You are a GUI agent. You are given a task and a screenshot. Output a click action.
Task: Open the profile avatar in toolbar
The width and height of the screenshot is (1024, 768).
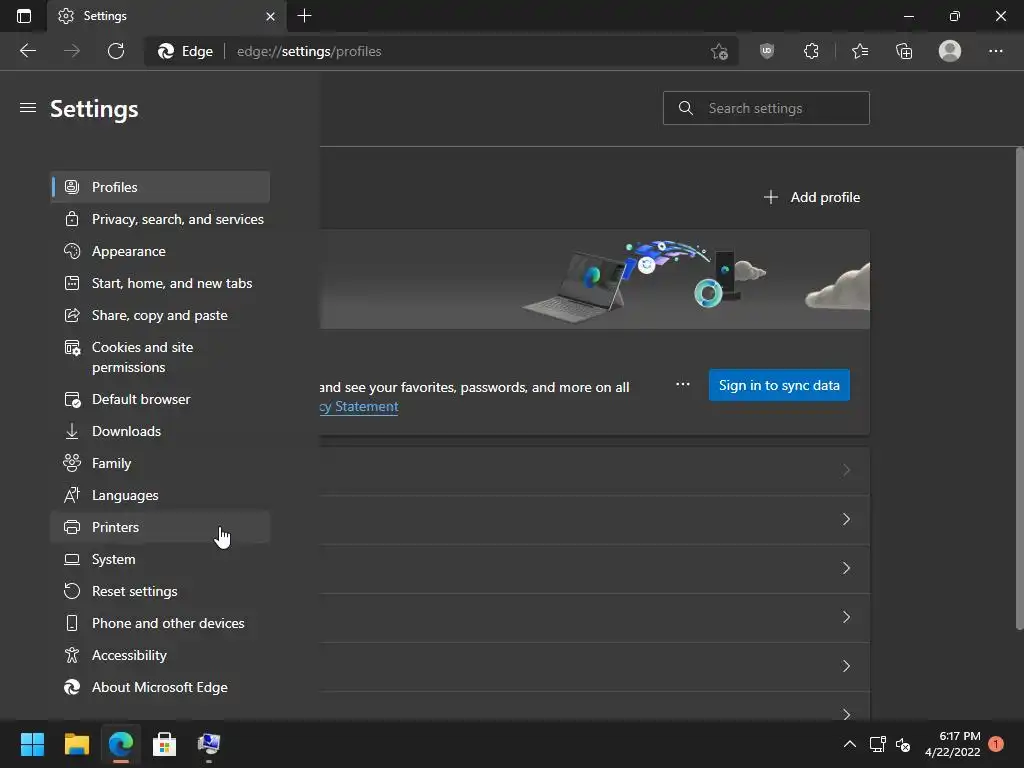pyautogui.click(x=950, y=51)
